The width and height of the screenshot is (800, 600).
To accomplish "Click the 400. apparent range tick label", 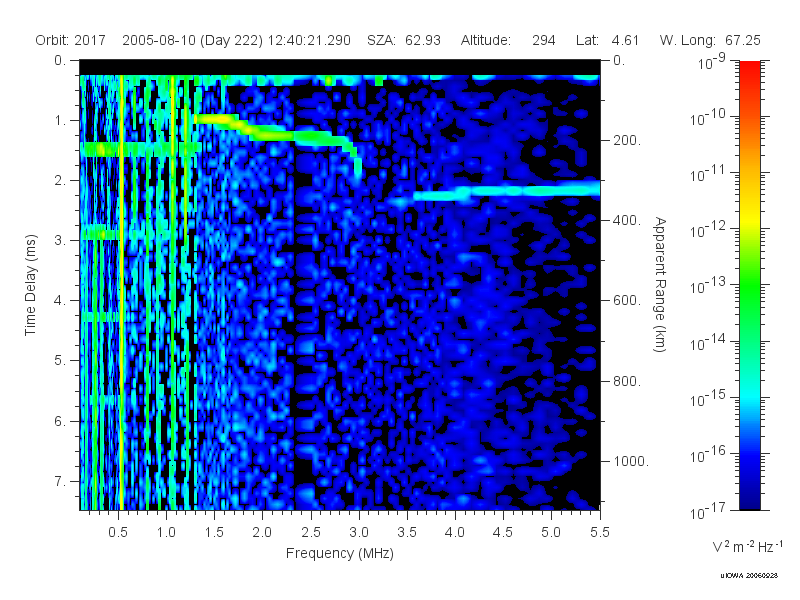I will (627, 220).
